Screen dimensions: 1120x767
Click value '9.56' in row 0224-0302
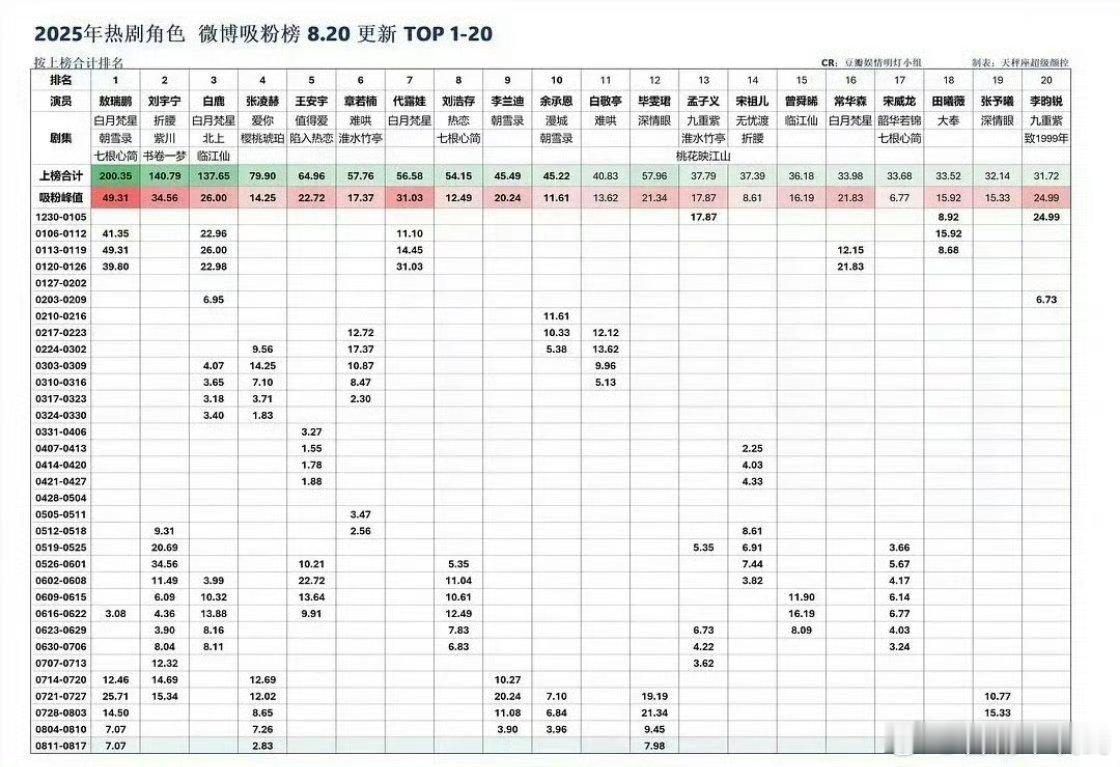pyautogui.click(x=262, y=349)
